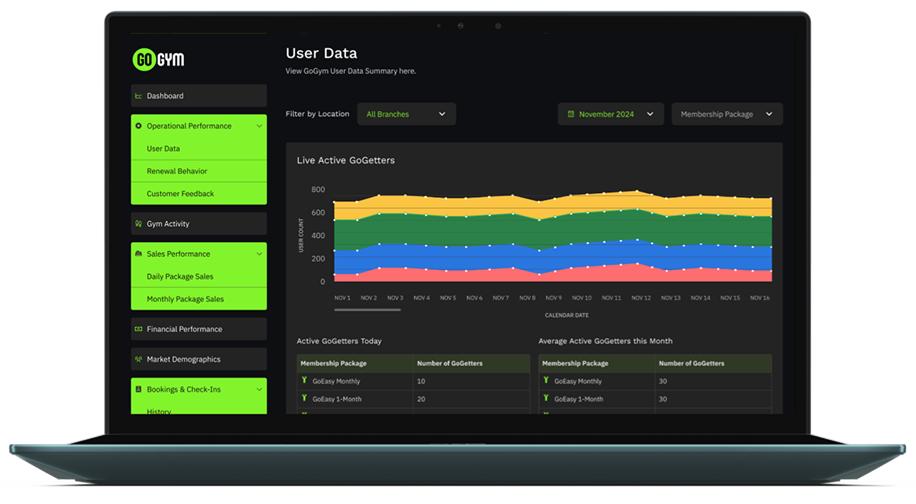Click GoEasy 1-Month text in Active Today table
The height and width of the screenshot is (504, 916).
pyautogui.click(x=337, y=399)
